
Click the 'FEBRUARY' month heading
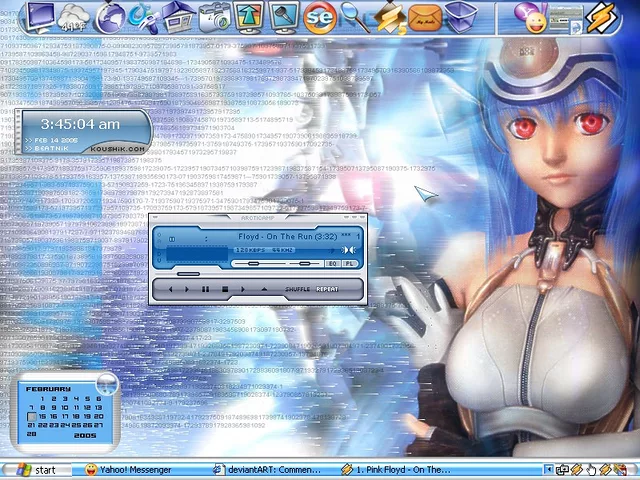click(48, 389)
